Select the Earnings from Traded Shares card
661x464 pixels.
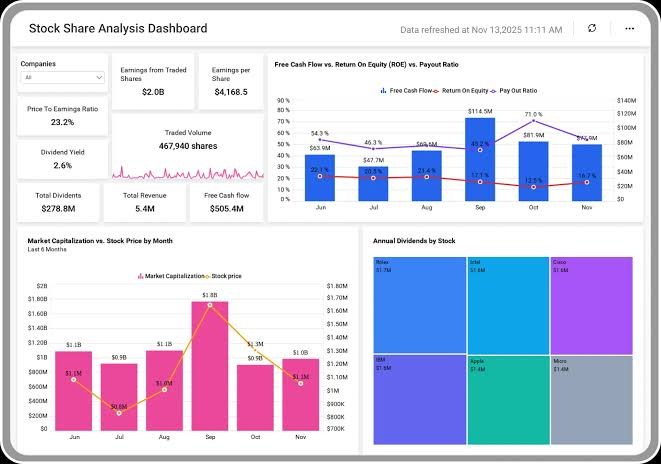(x=153, y=81)
